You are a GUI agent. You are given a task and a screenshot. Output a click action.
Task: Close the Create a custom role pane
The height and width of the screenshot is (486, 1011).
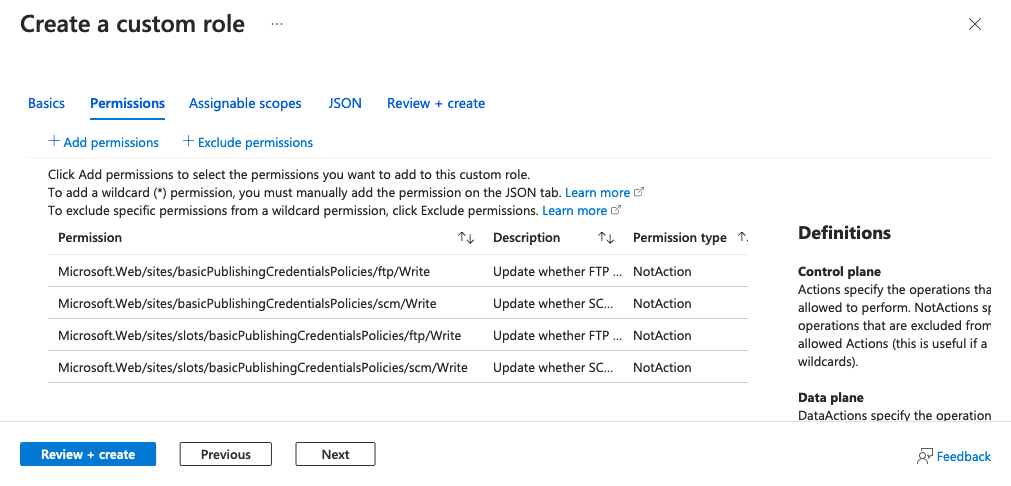975,24
